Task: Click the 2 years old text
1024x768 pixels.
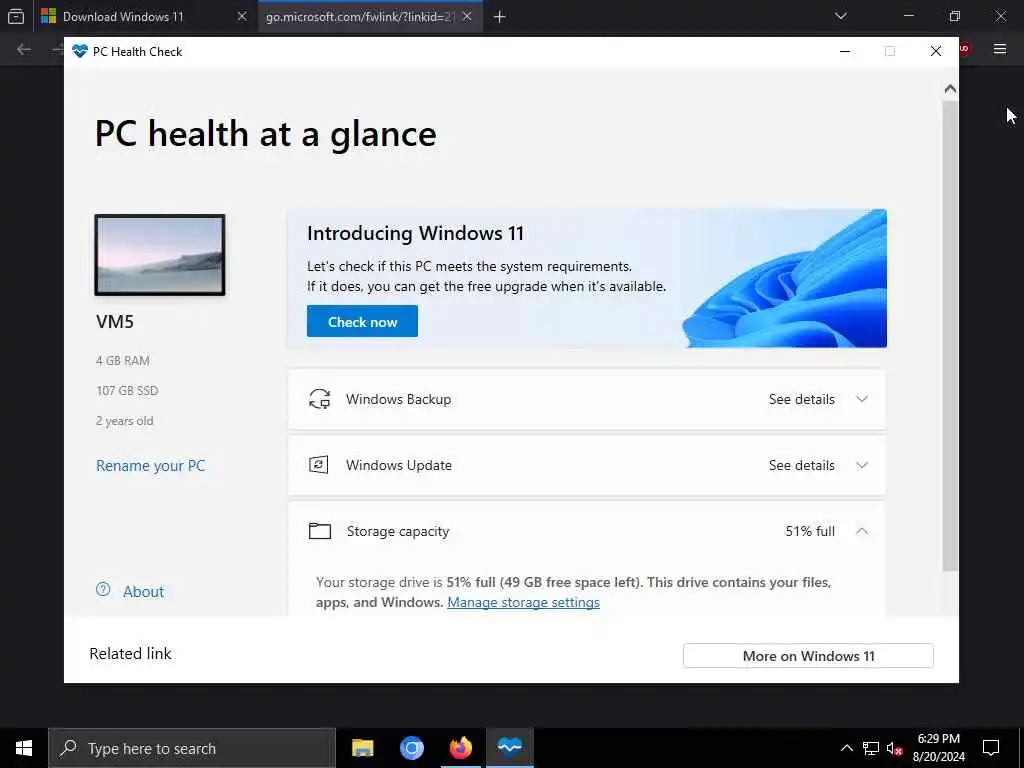Action: click(124, 421)
